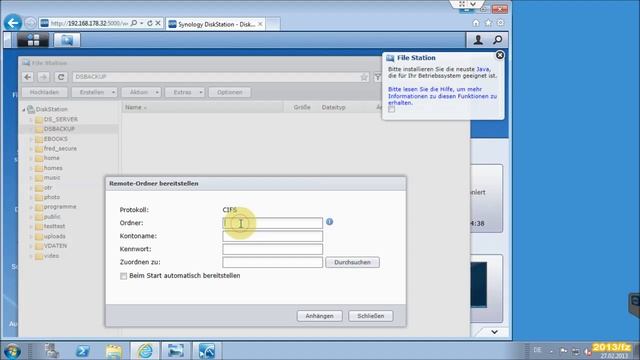Viewport: 640px width, 360px height.
Task: Open the DSM main menu grid icon
Action: [33, 40]
